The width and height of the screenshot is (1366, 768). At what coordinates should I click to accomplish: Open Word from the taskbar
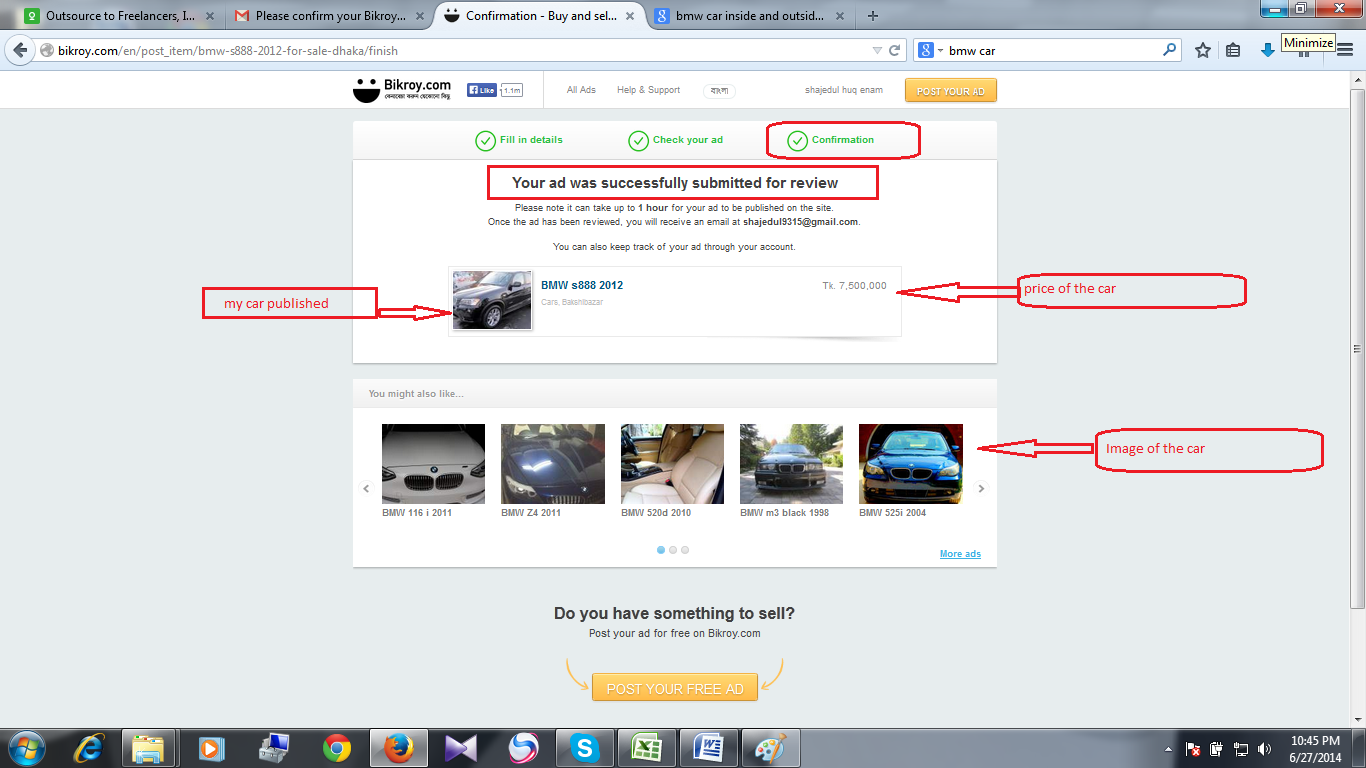point(708,748)
